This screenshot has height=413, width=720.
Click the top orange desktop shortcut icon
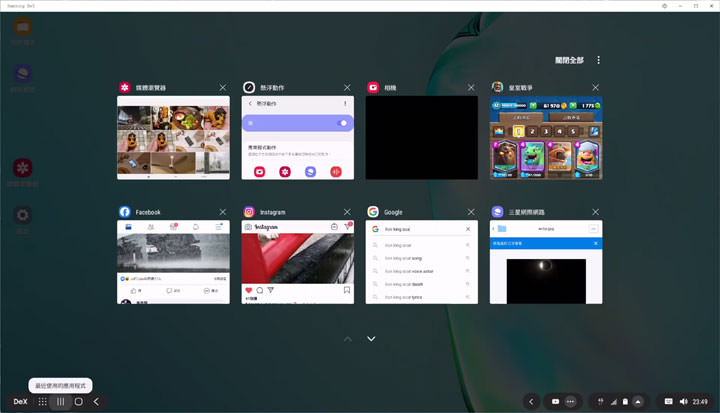pyautogui.click(x=22, y=27)
